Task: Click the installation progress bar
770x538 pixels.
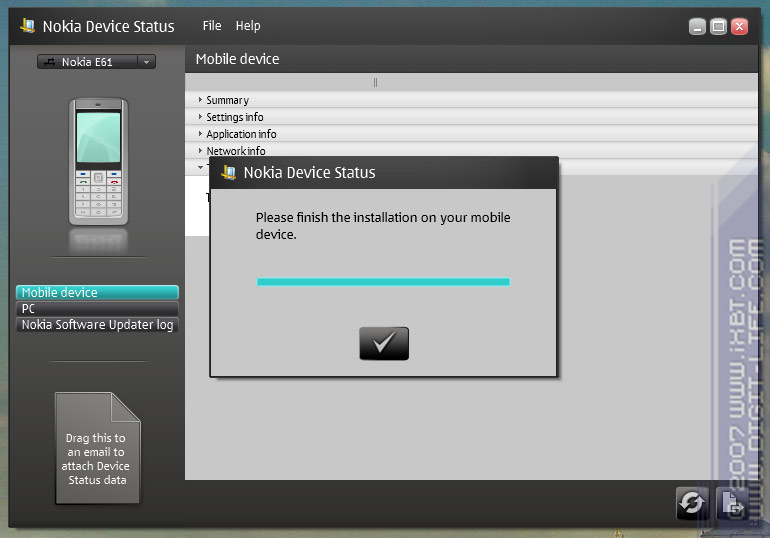Action: pyautogui.click(x=383, y=282)
